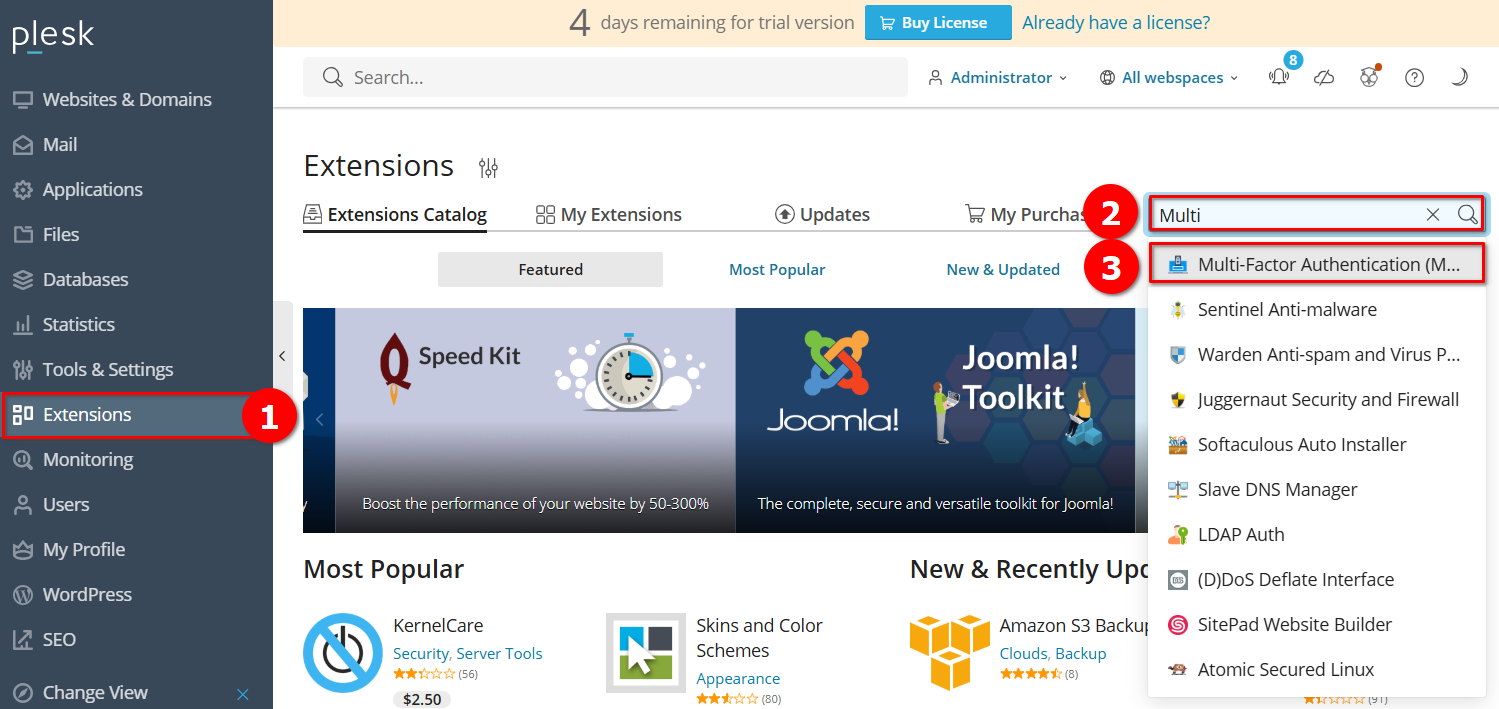The height and width of the screenshot is (709, 1499).
Task: Select Slave DNS Manager result
Action: click(1317, 489)
